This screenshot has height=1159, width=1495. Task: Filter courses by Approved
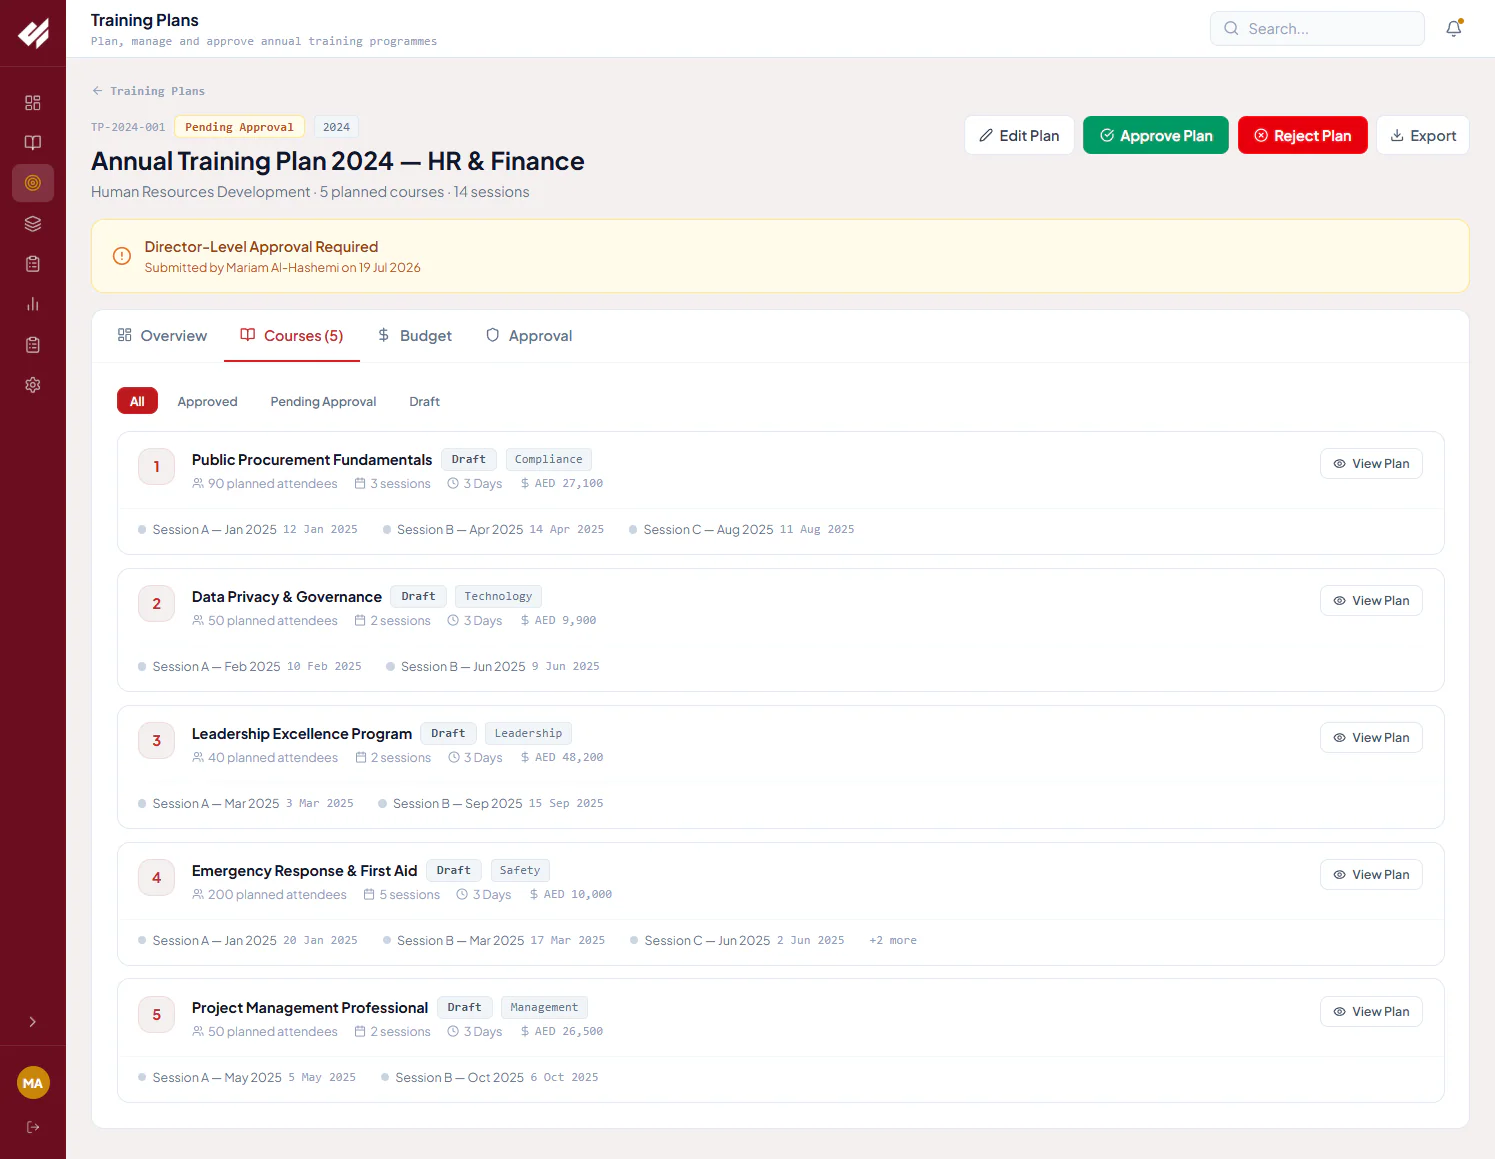point(207,401)
